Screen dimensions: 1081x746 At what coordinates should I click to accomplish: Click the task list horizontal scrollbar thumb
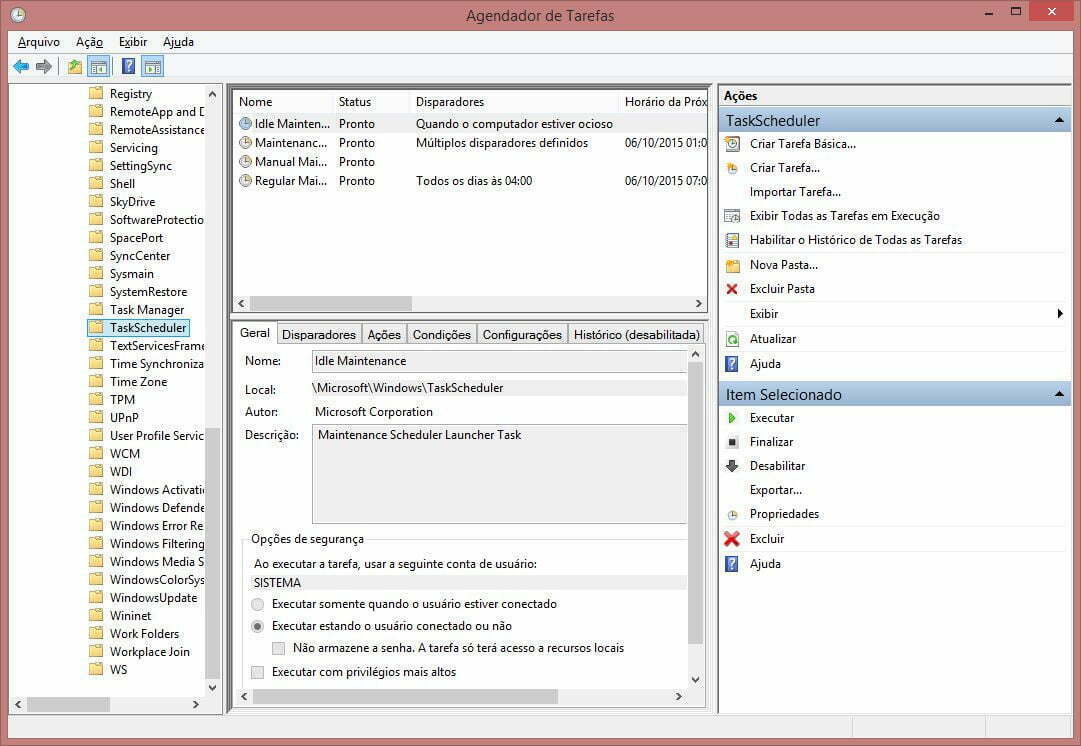click(331, 303)
